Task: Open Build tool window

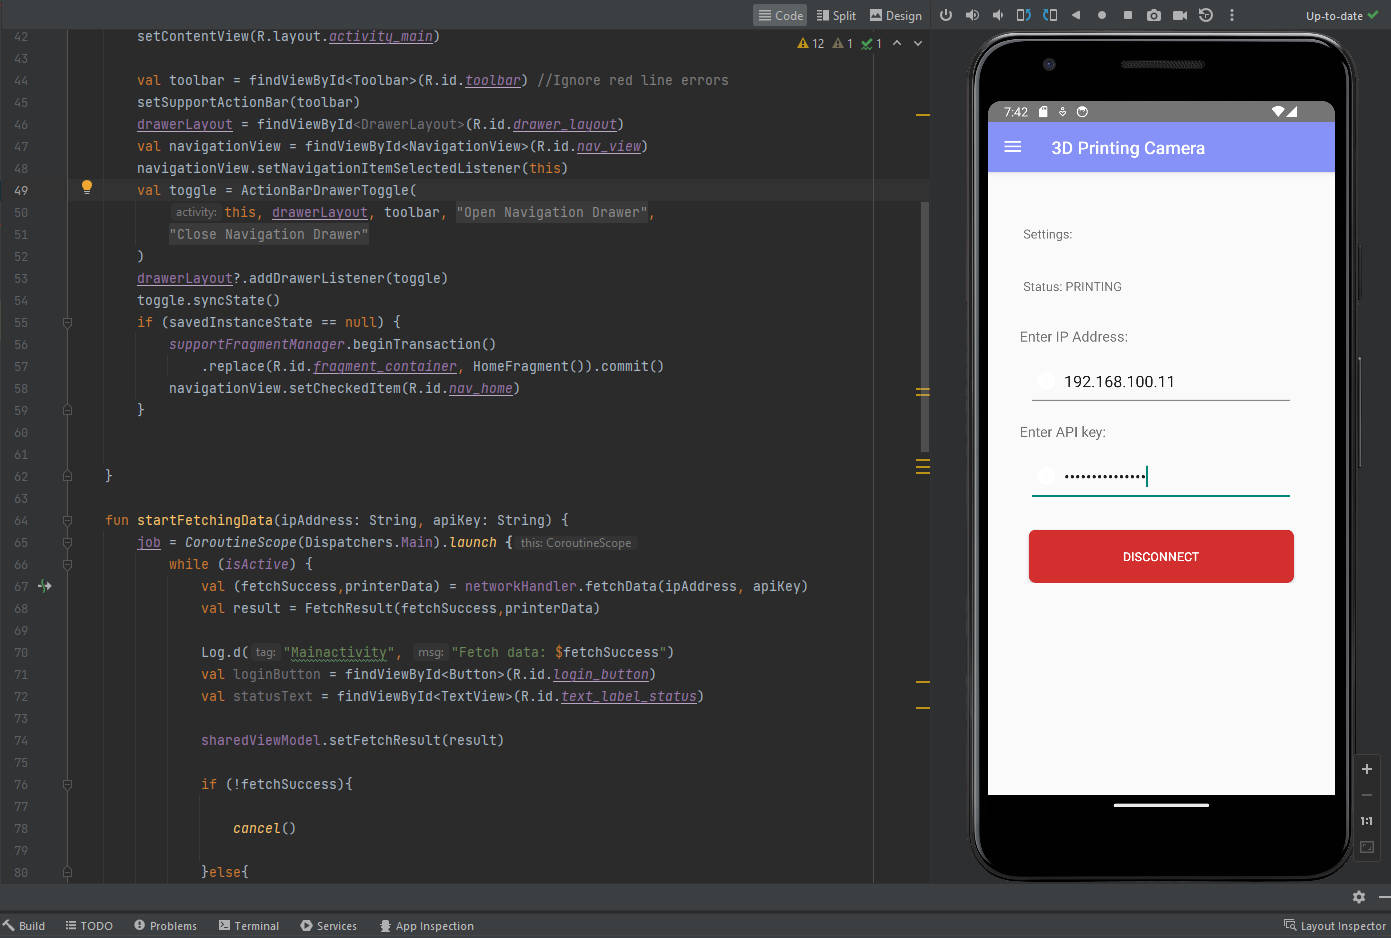Action: [24, 926]
